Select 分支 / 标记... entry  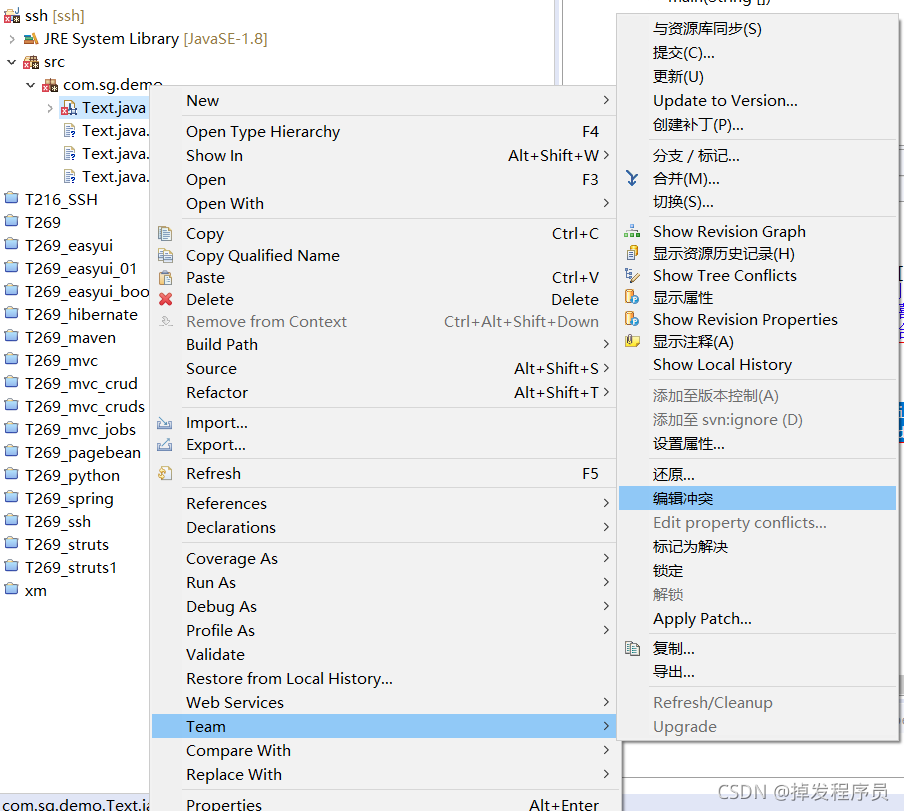pyautogui.click(x=757, y=156)
